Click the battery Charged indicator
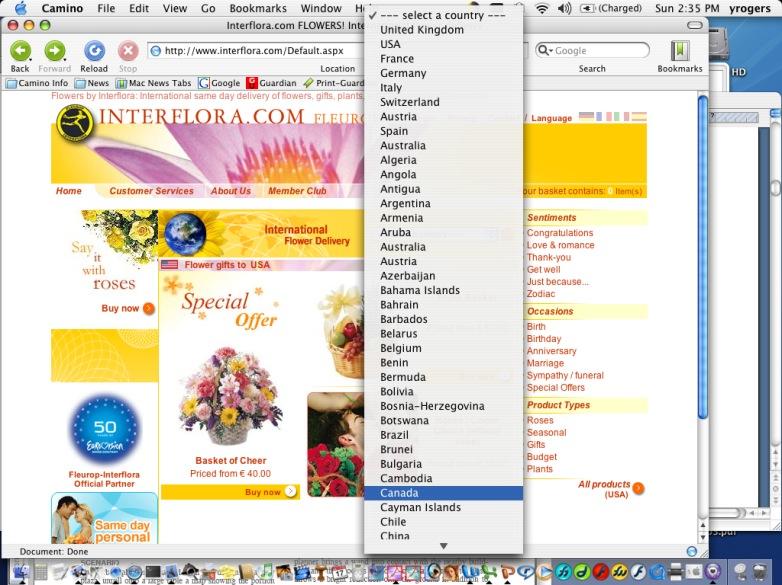The height and width of the screenshot is (585, 782). coord(611,8)
